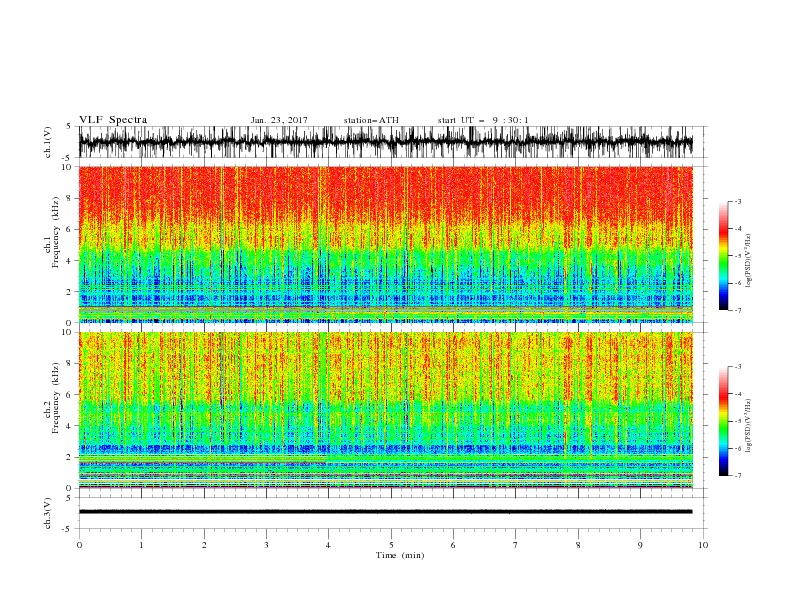Click the ch.1 voltage waveform trace panel

click(x=392, y=142)
